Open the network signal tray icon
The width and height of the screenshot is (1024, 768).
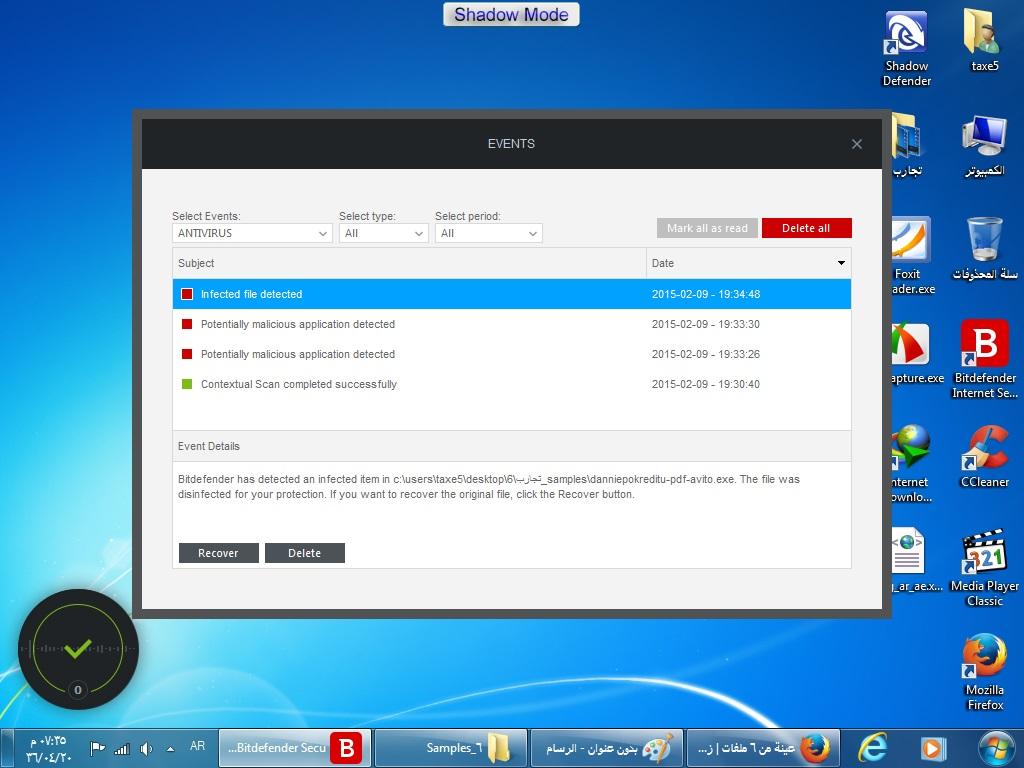[x=121, y=748]
